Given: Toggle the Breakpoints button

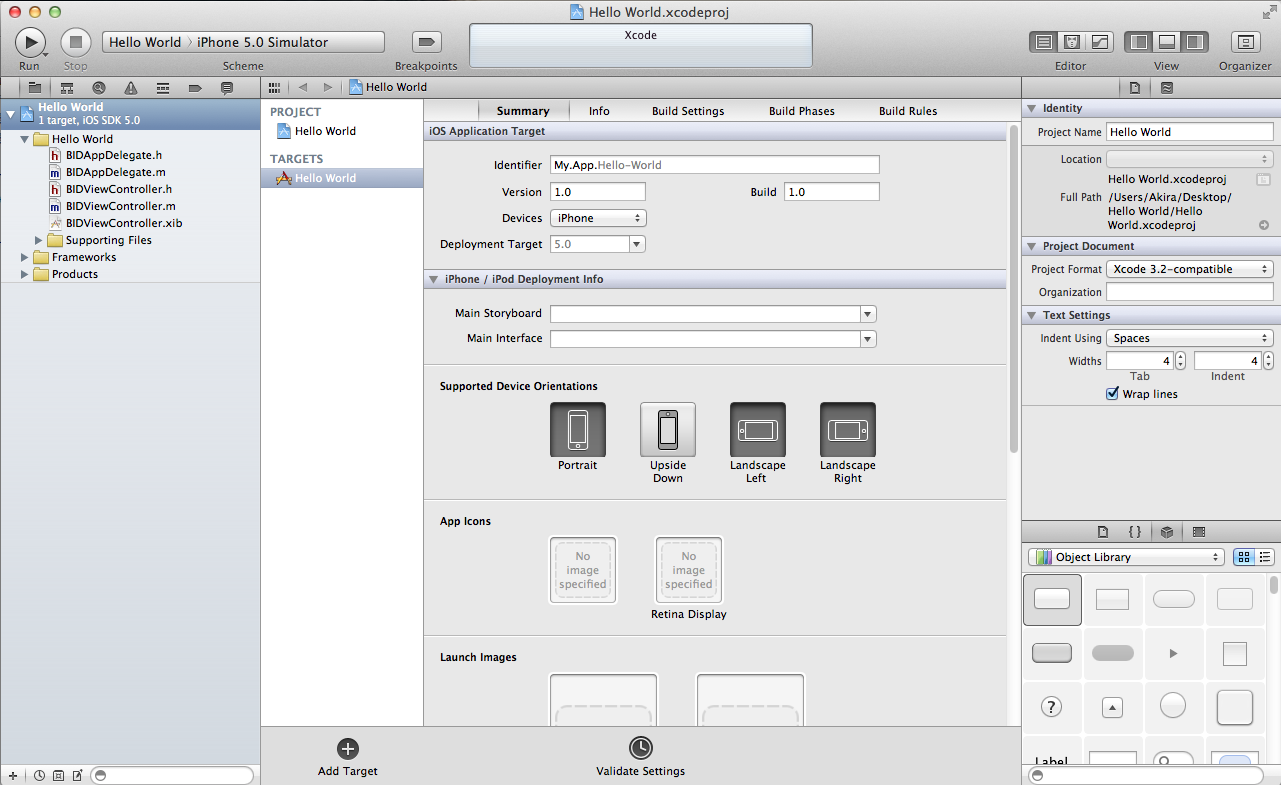Looking at the screenshot, I should 427,42.
